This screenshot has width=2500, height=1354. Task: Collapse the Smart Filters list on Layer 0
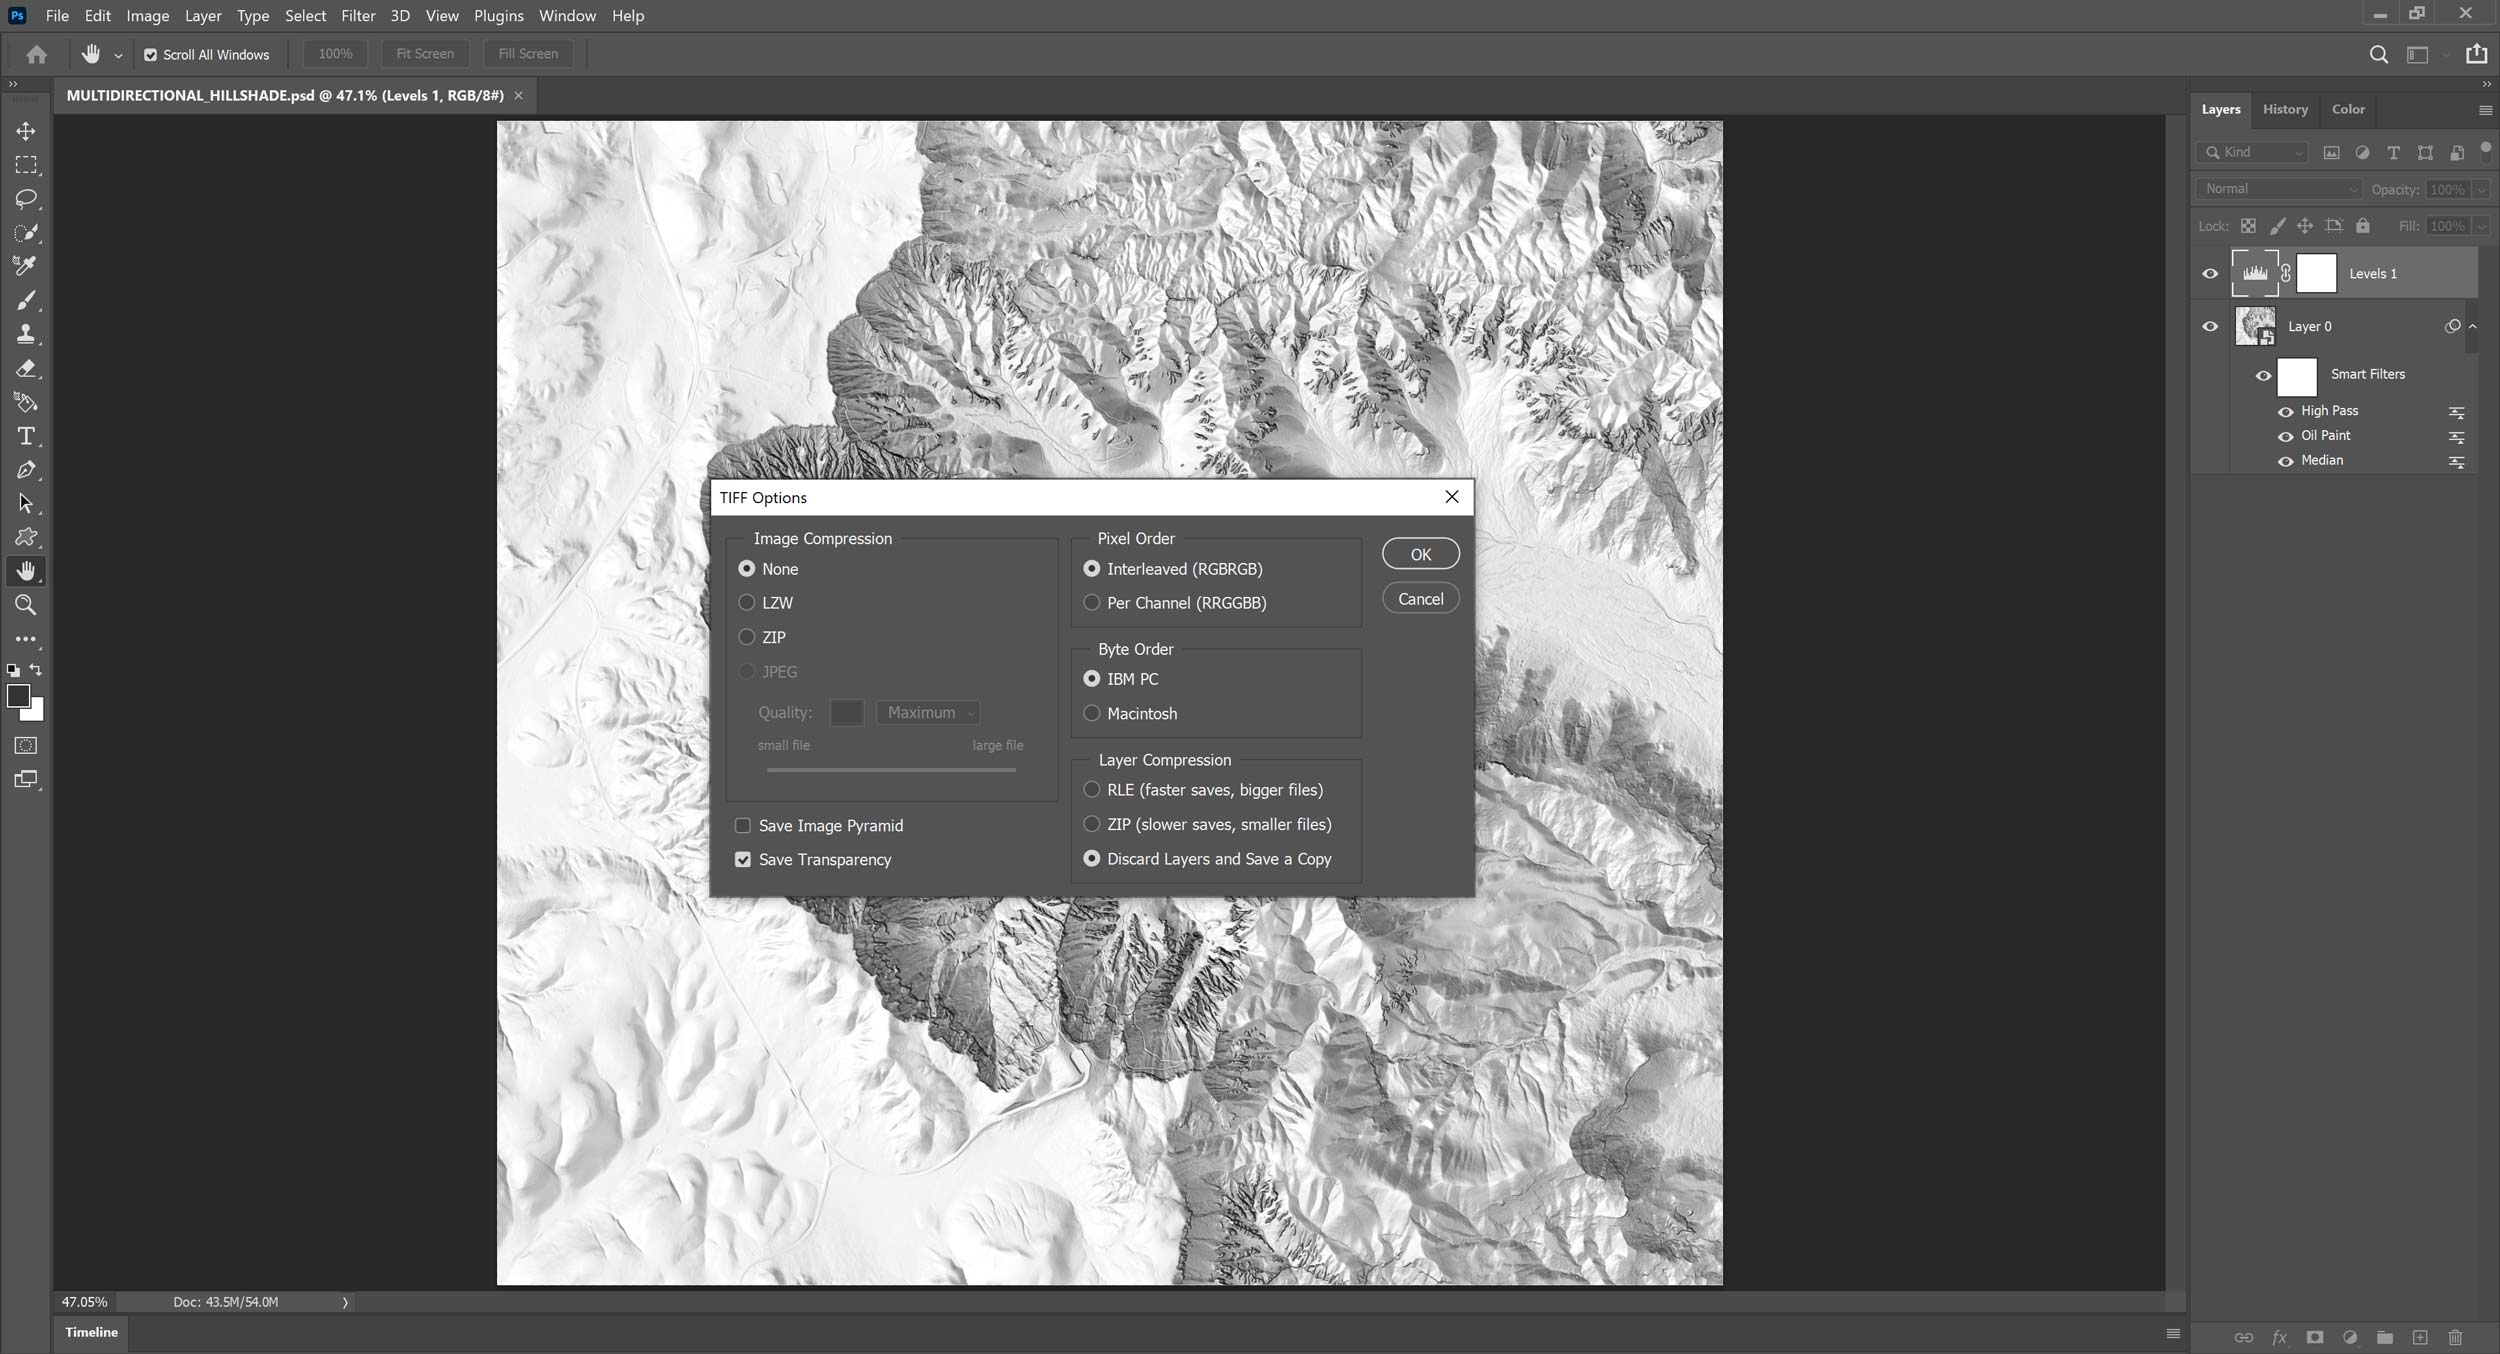[2473, 325]
